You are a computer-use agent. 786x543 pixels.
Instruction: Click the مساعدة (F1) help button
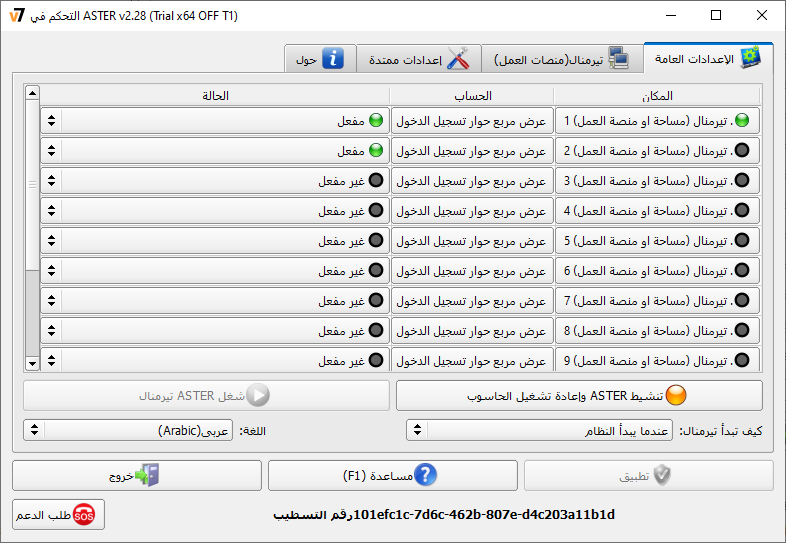tap(392, 475)
